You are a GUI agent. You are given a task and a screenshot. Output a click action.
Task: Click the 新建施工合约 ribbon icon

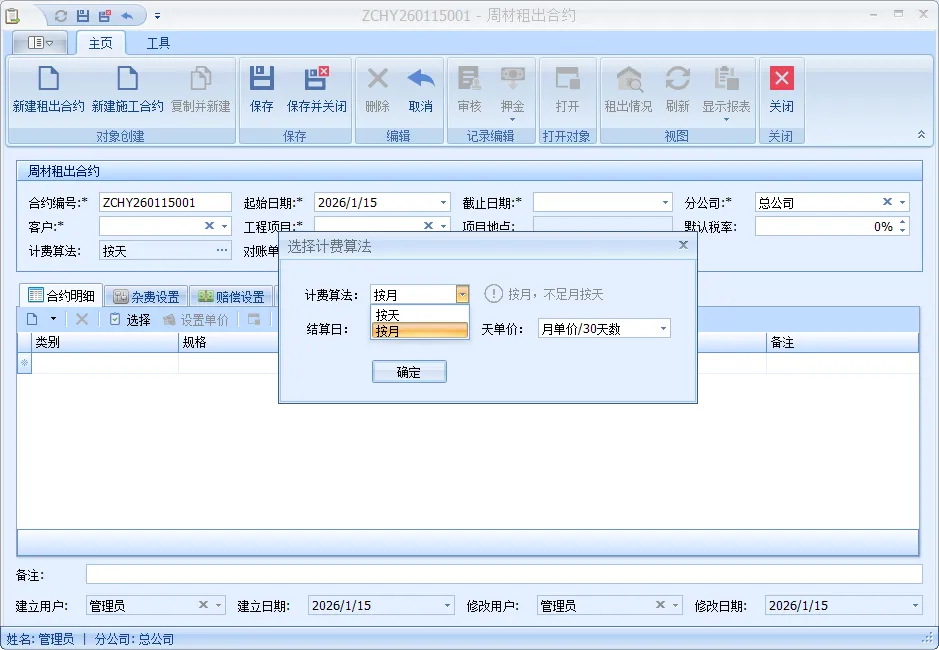coord(128,78)
